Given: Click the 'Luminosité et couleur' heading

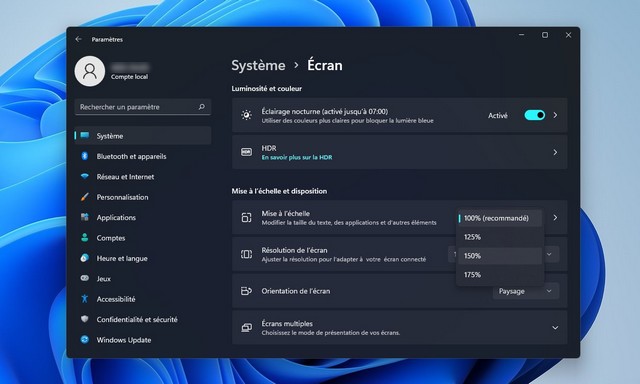Looking at the screenshot, I should [267, 89].
